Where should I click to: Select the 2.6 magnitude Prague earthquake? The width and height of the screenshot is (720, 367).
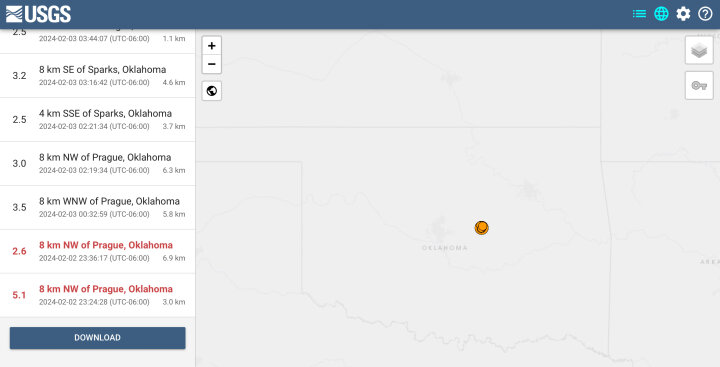(97, 251)
